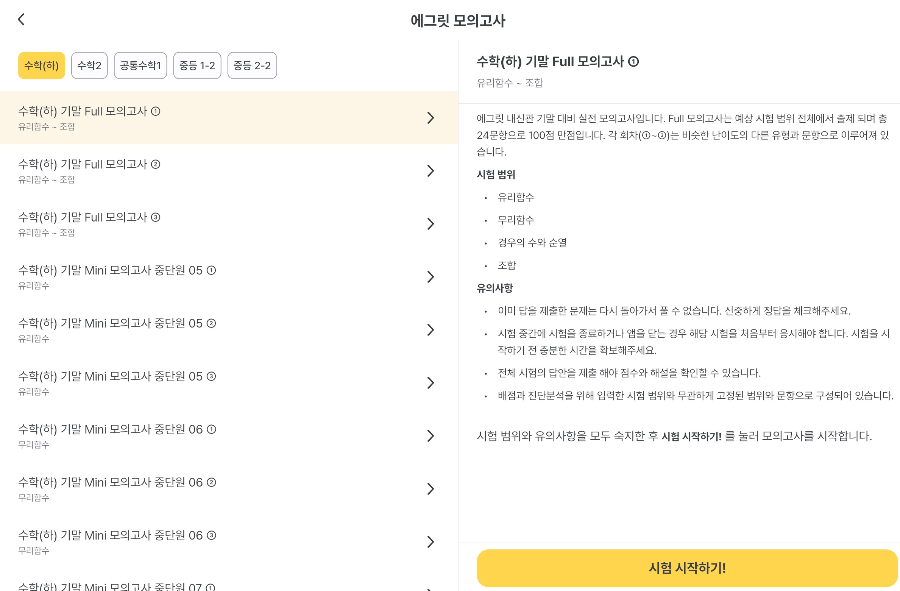
Task: Click chevron beside 기말 Full 모의고사 ③ item
Action: 430,223
